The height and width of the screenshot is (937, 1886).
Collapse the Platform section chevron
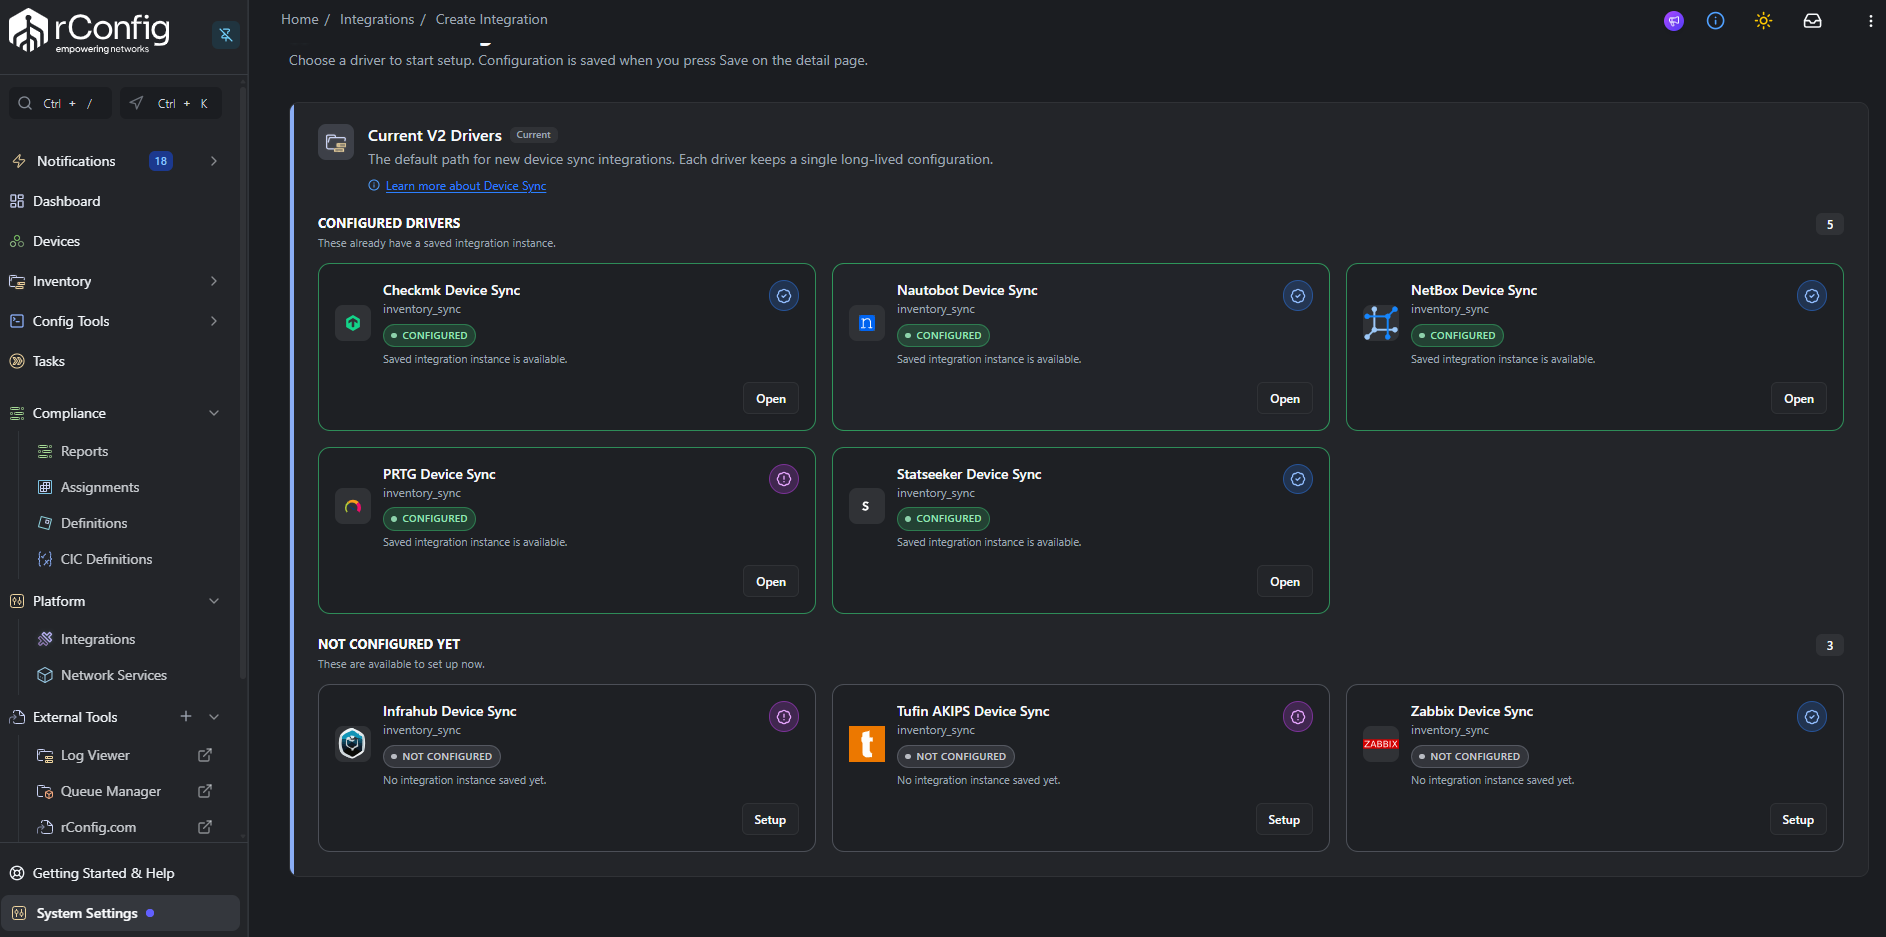pyautogui.click(x=214, y=601)
